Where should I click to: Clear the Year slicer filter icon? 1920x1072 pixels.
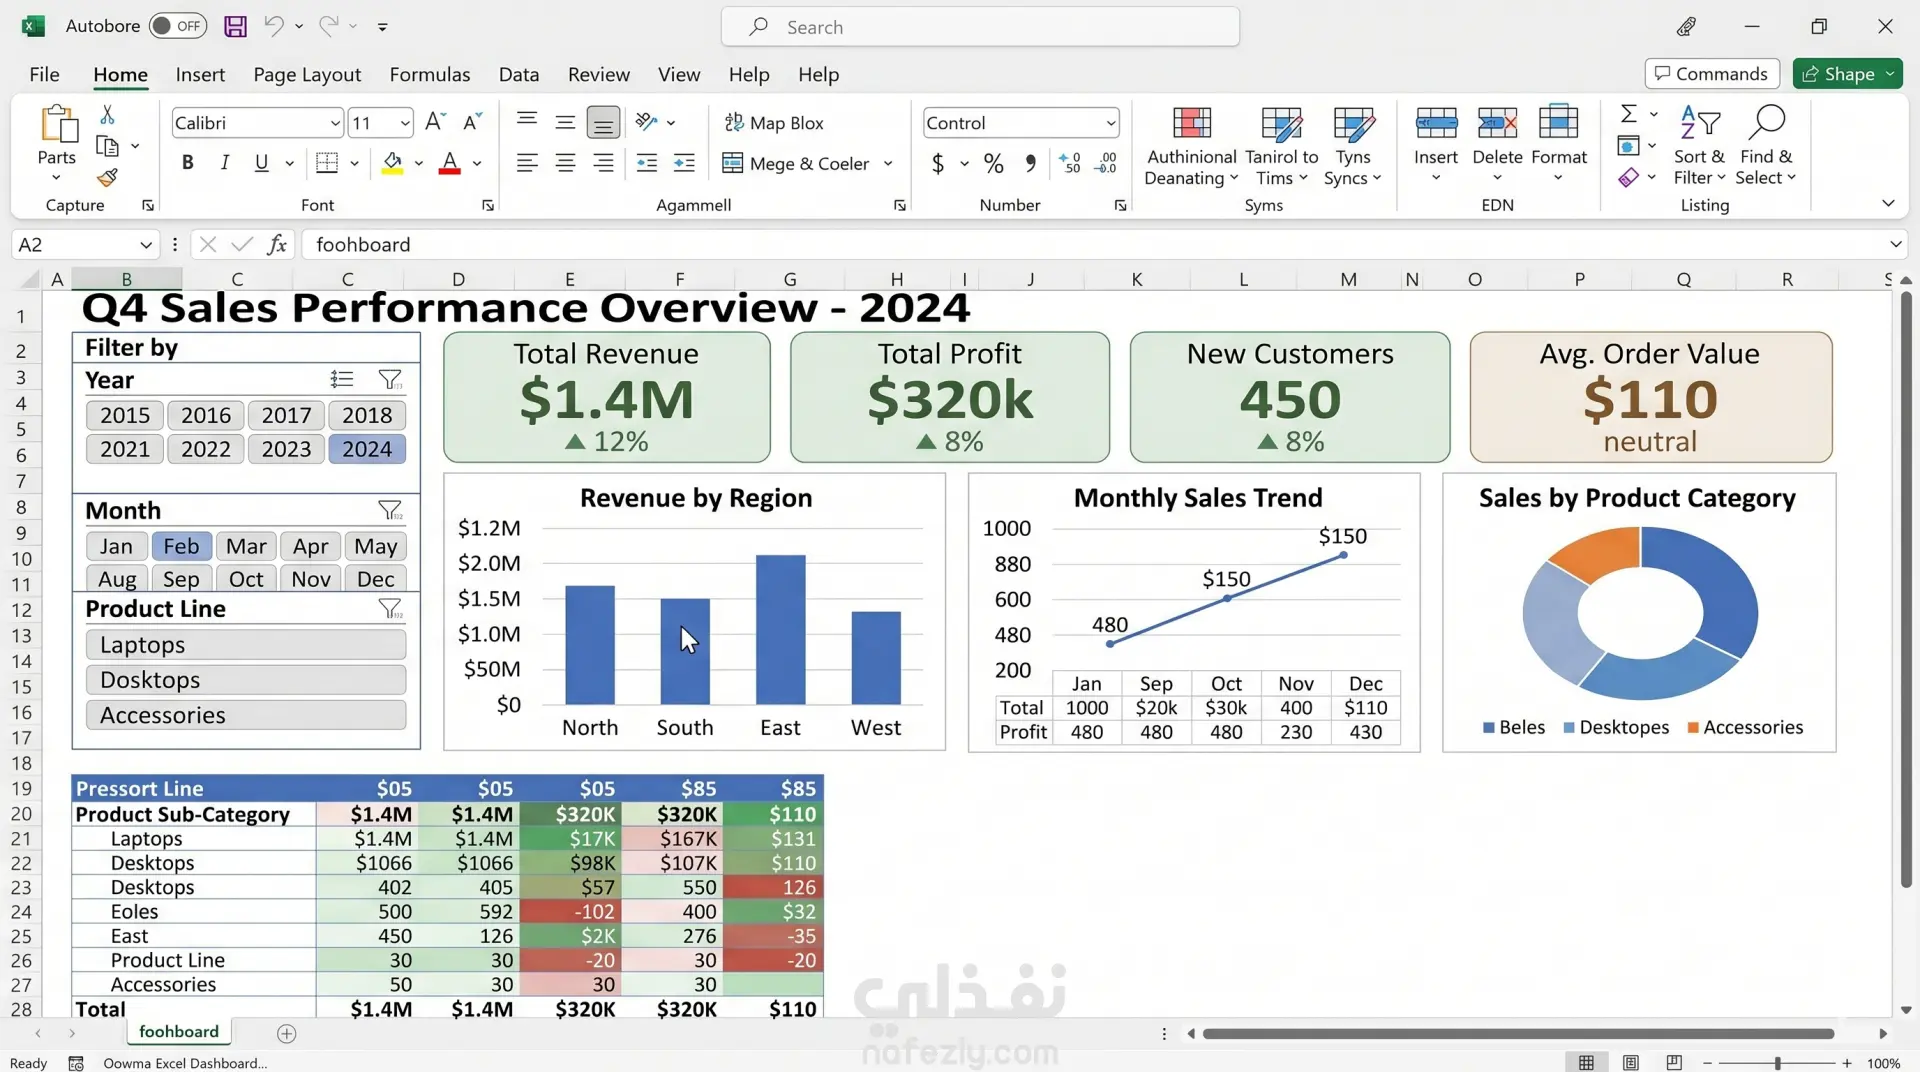[390, 380]
